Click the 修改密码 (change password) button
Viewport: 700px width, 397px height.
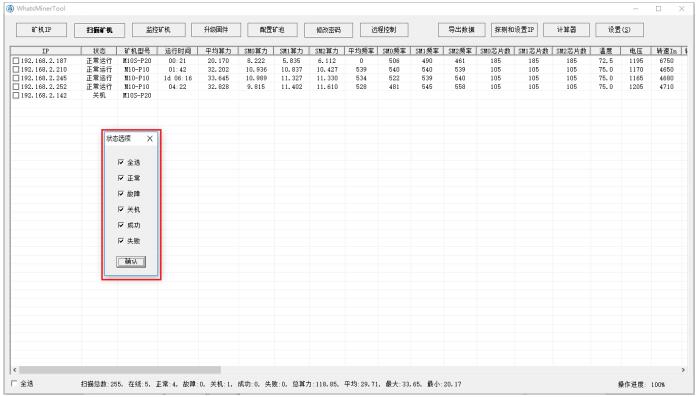click(329, 30)
